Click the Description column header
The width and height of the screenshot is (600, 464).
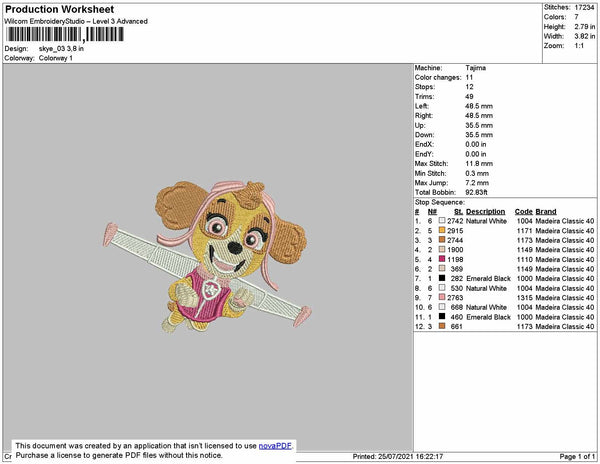point(486,212)
